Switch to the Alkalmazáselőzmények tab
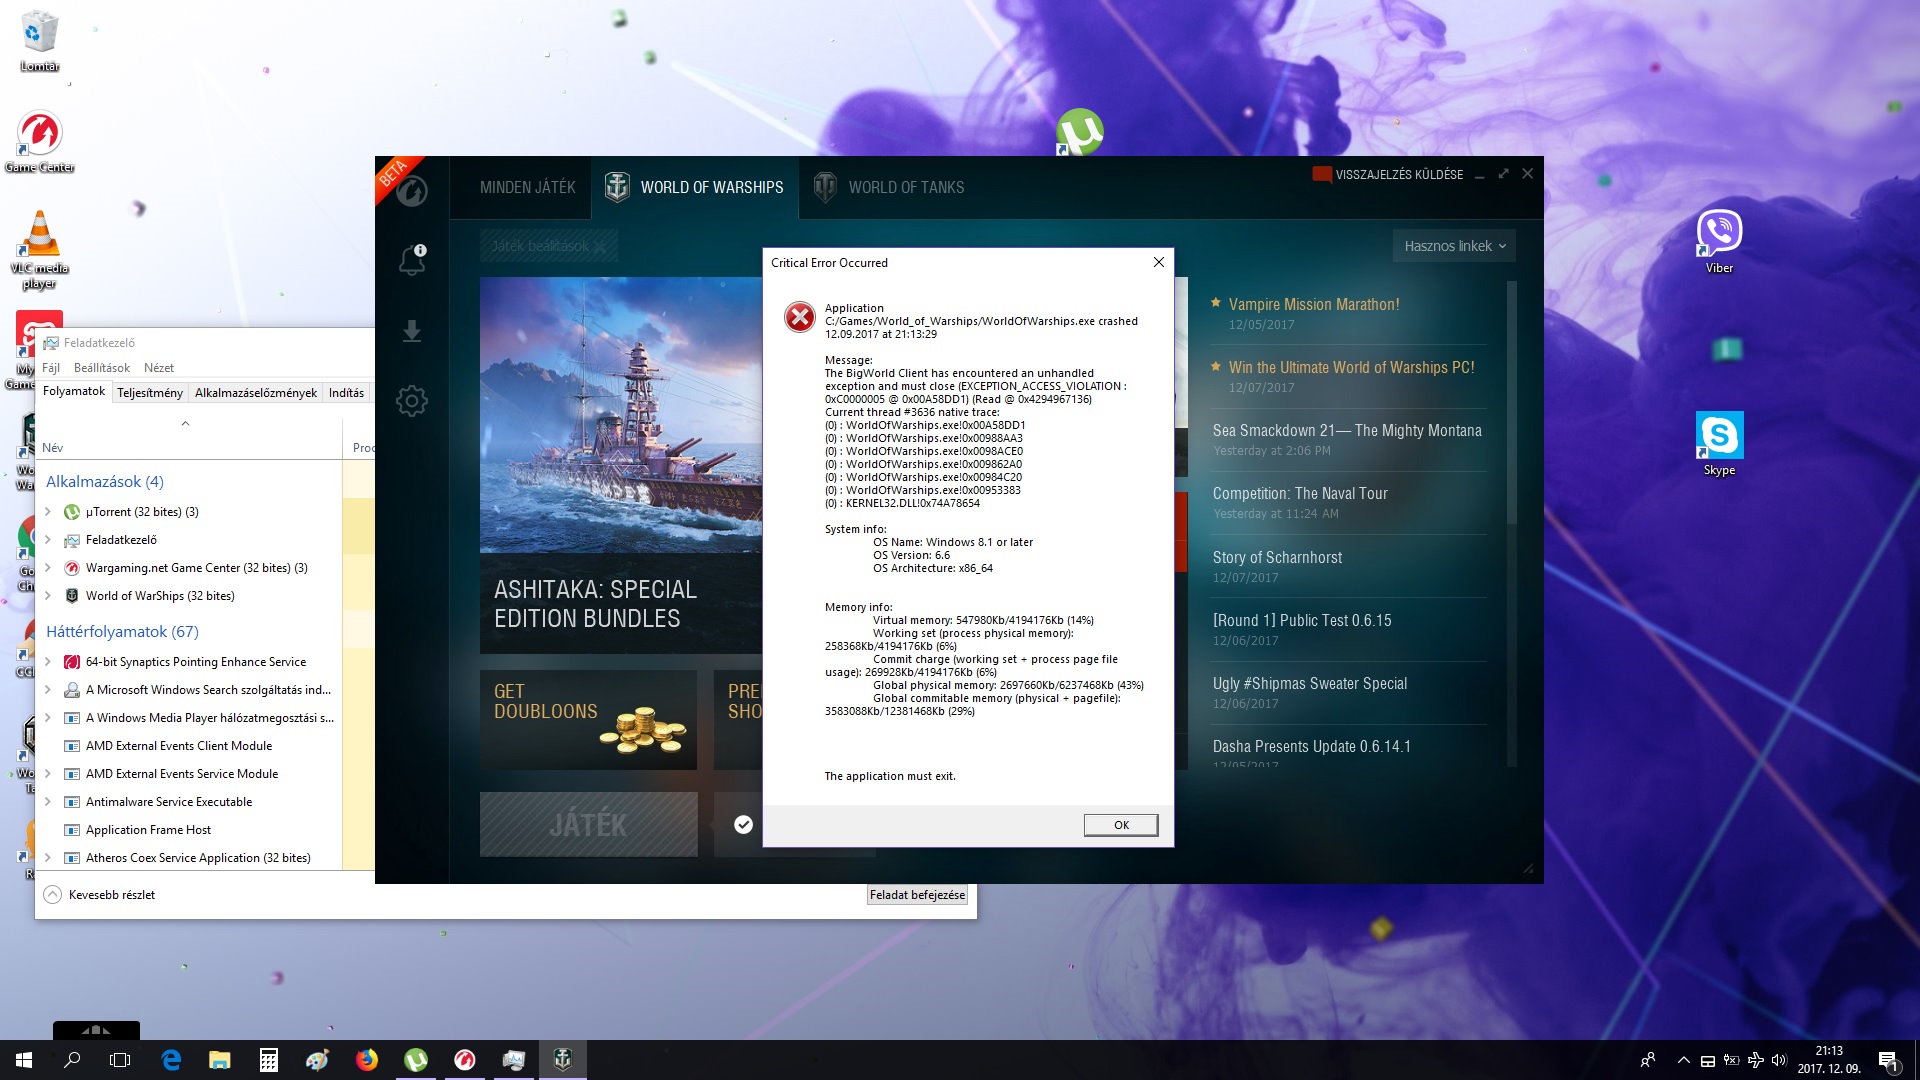This screenshot has width=1920, height=1080. [x=256, y=392]
